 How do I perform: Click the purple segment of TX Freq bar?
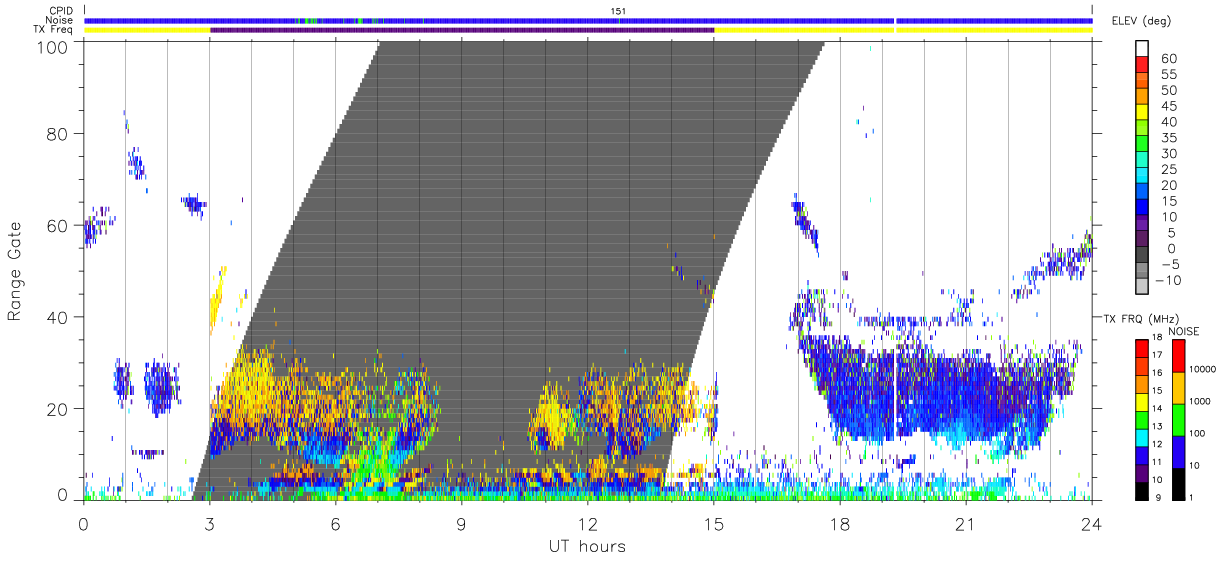[x=462, y=30]
